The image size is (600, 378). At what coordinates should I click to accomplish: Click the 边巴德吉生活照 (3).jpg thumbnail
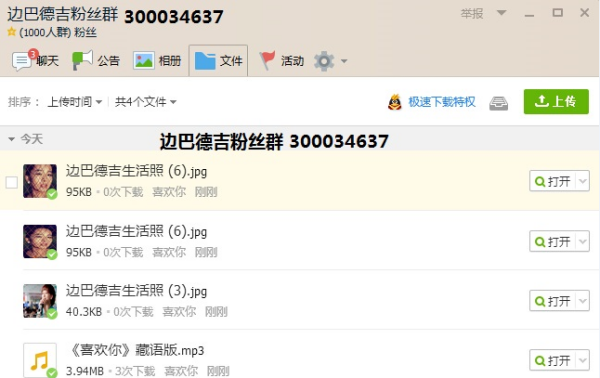pos(40,301)
